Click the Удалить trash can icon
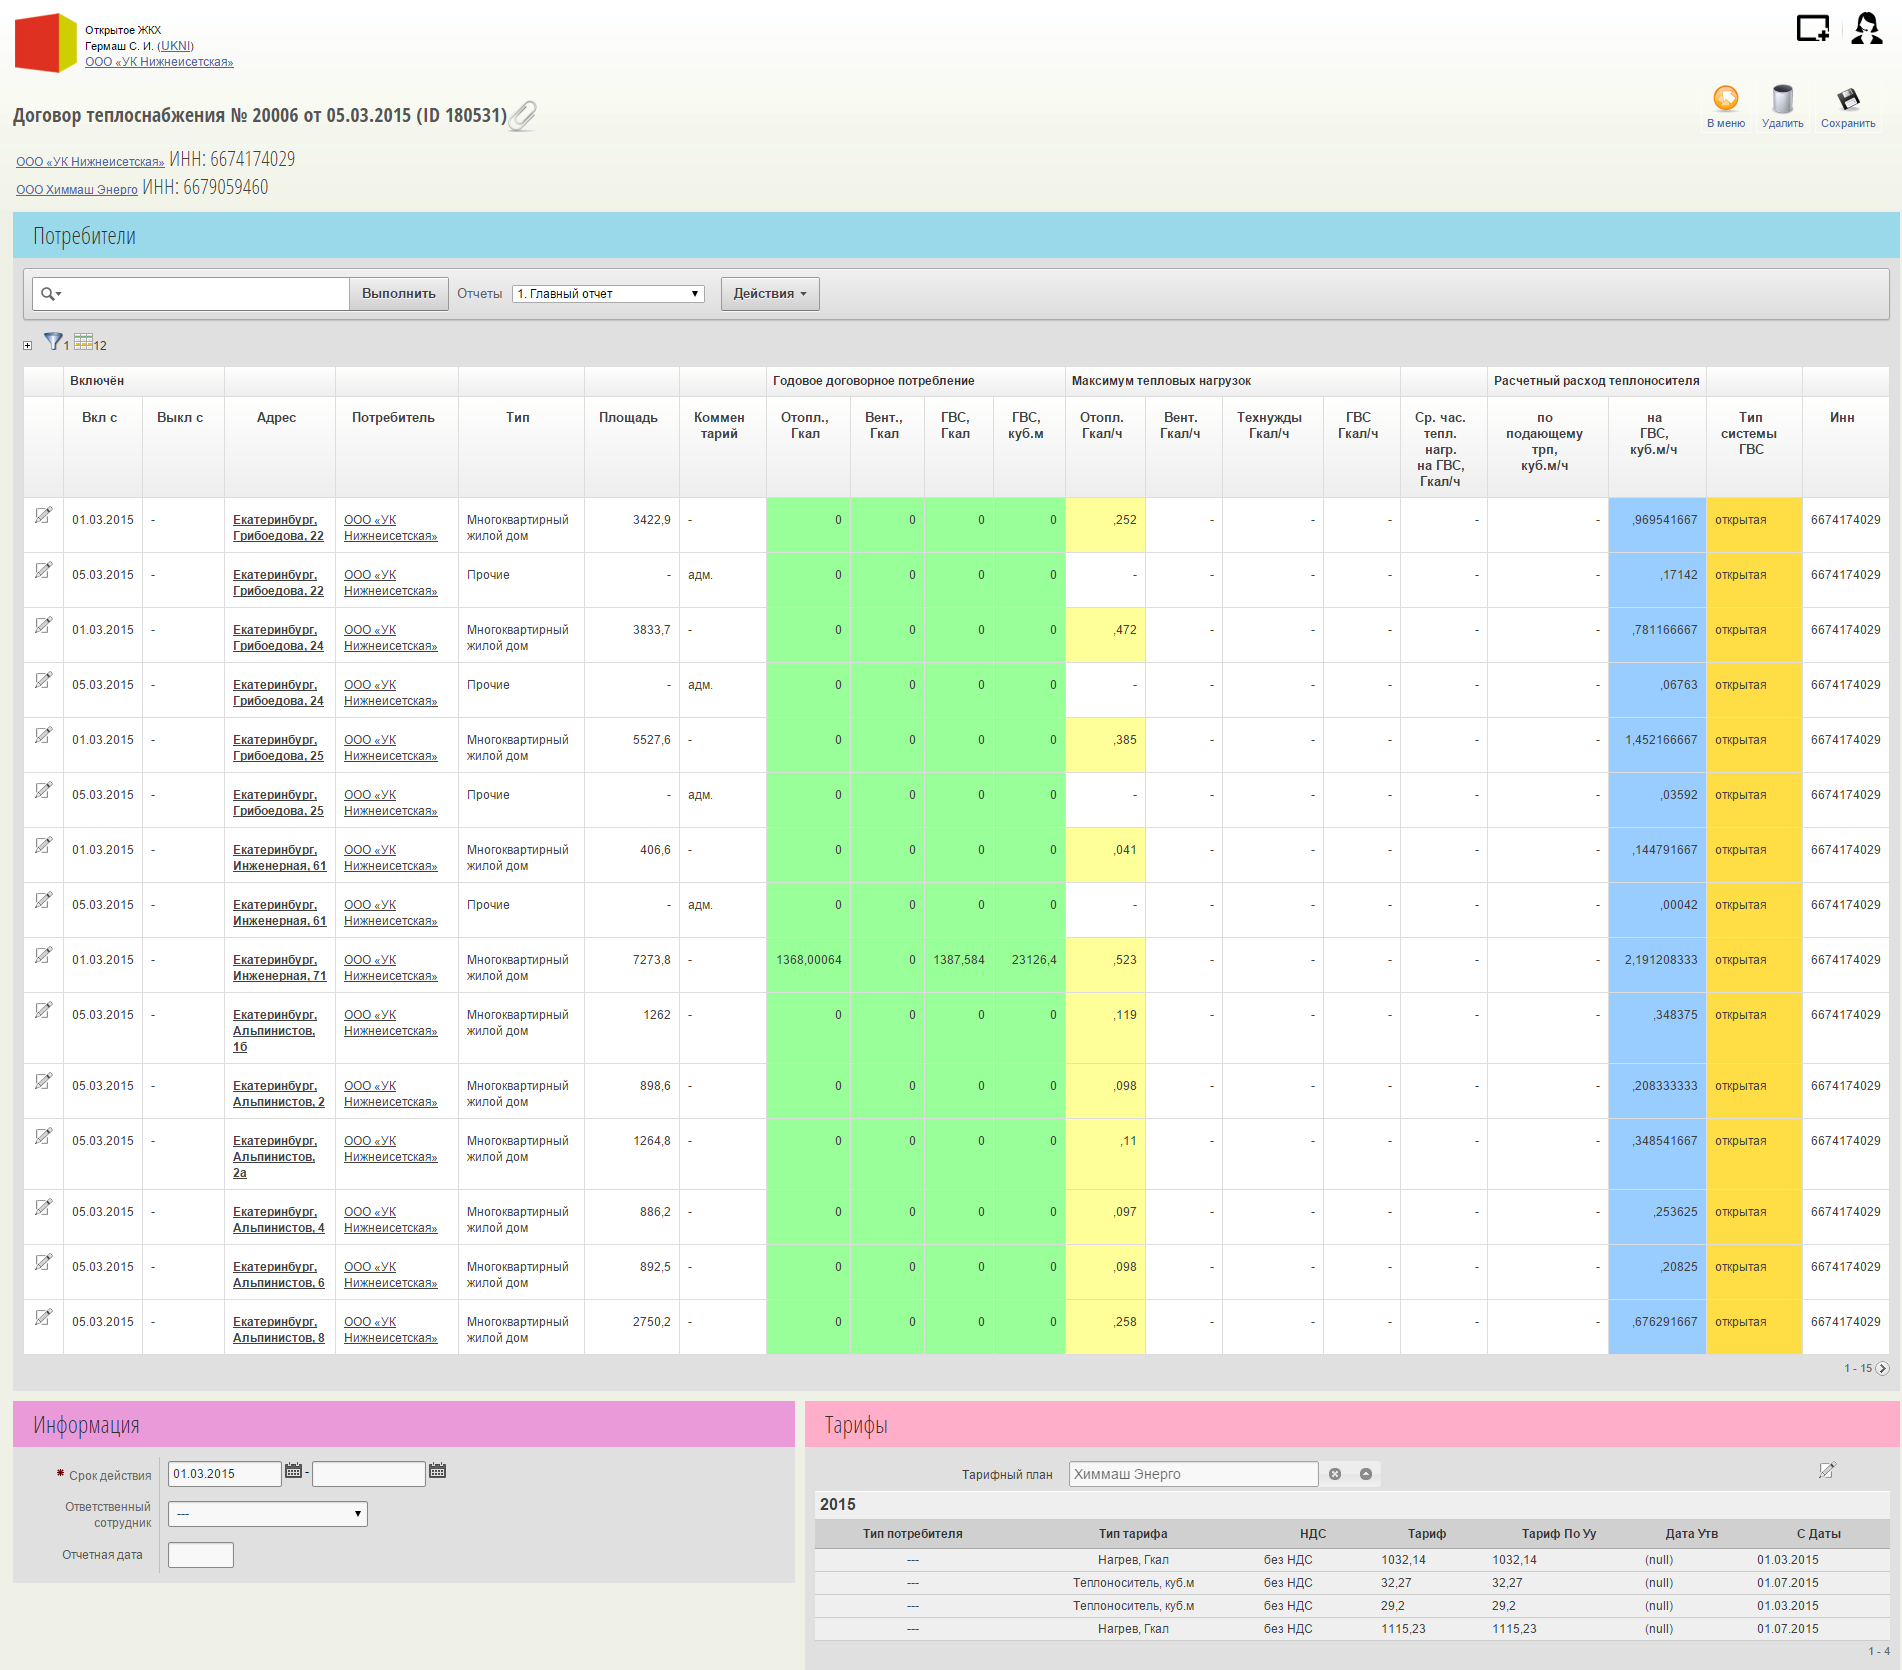 pos(1782,100)
